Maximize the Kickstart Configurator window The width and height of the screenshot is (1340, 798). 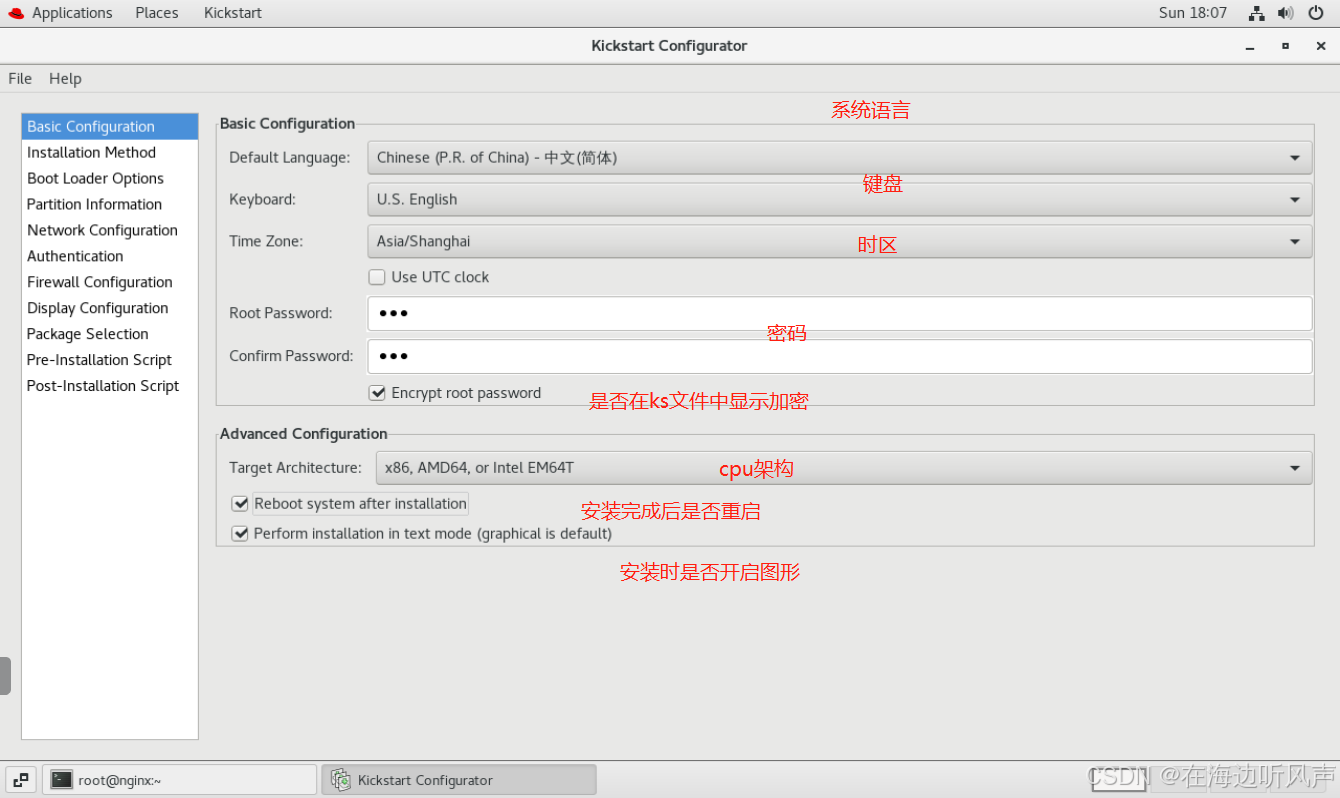coord(1285,46)
